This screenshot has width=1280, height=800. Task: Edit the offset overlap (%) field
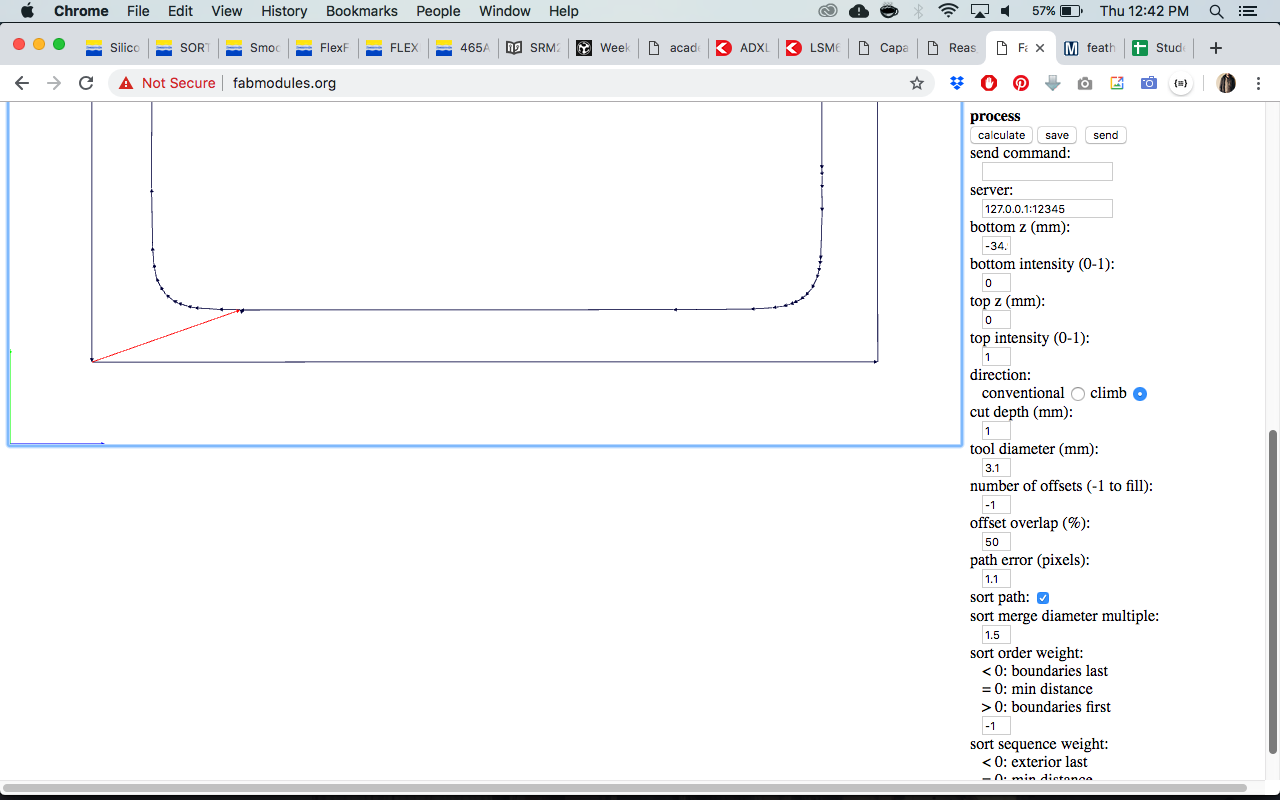[996, 542]
